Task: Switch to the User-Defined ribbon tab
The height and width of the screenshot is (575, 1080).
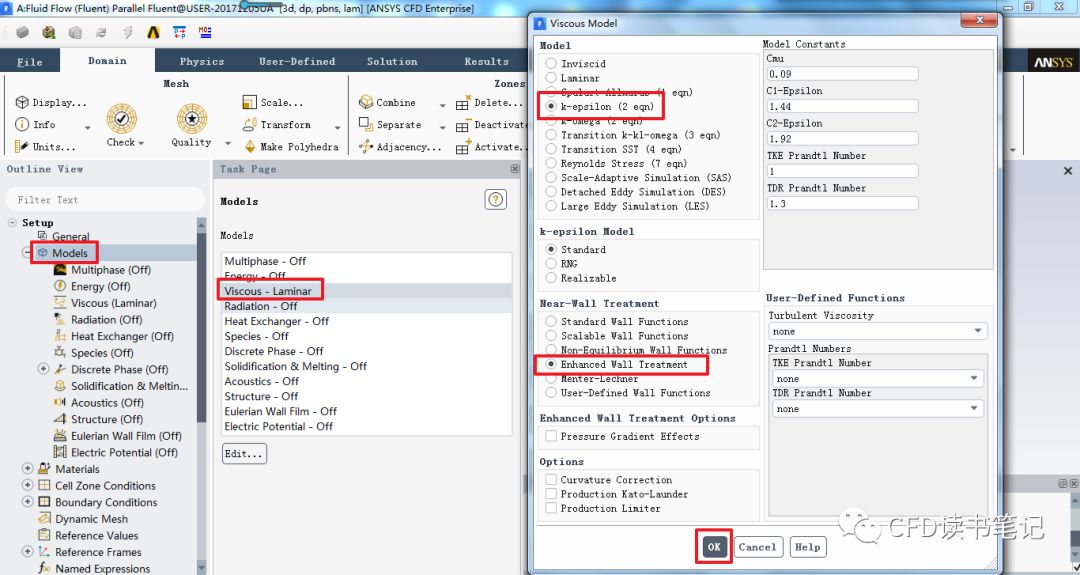Action: [297, 61]
